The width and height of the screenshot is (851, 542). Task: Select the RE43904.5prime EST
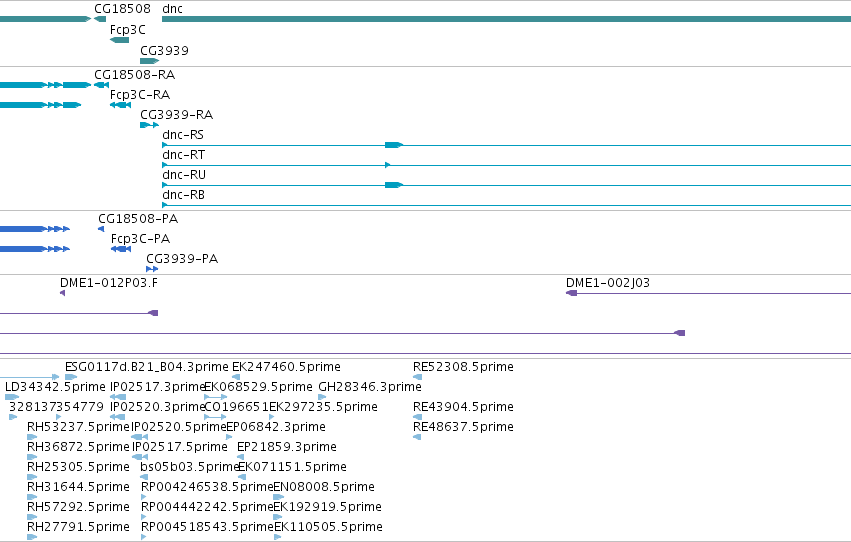(417, 417)
